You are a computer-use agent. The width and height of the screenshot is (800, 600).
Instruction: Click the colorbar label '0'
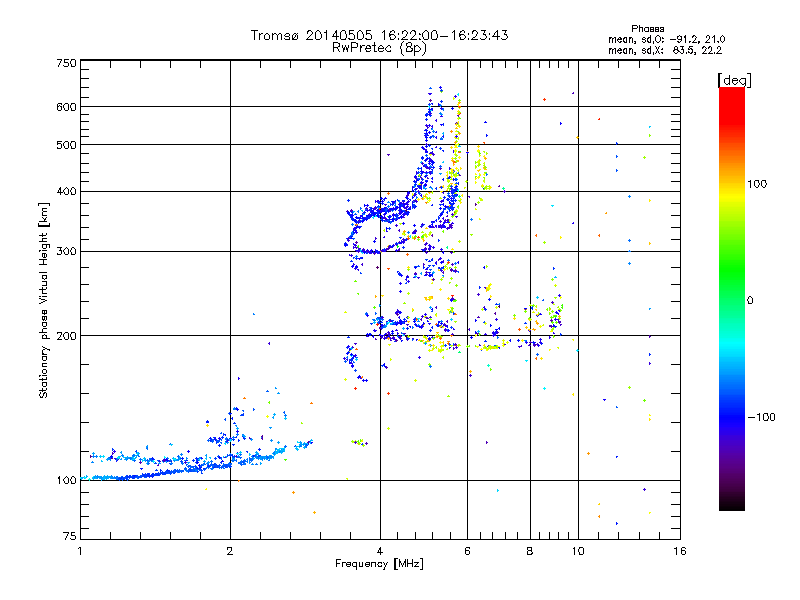click(750, 301)
